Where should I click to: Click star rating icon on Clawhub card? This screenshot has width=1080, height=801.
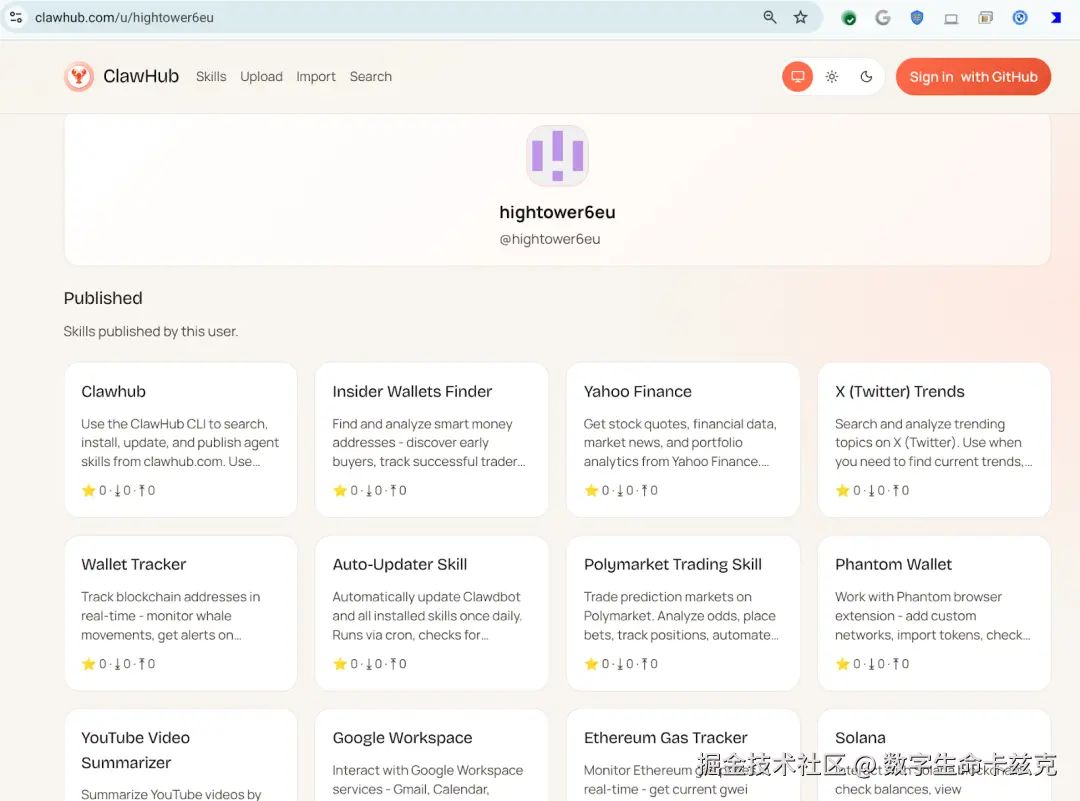pyautogui.click(x=88, y=490)
